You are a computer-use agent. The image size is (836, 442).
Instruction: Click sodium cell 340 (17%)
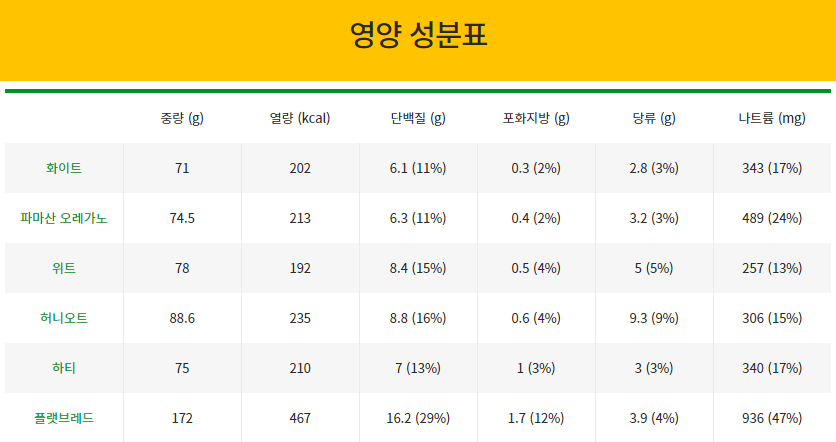pos(772,368)
